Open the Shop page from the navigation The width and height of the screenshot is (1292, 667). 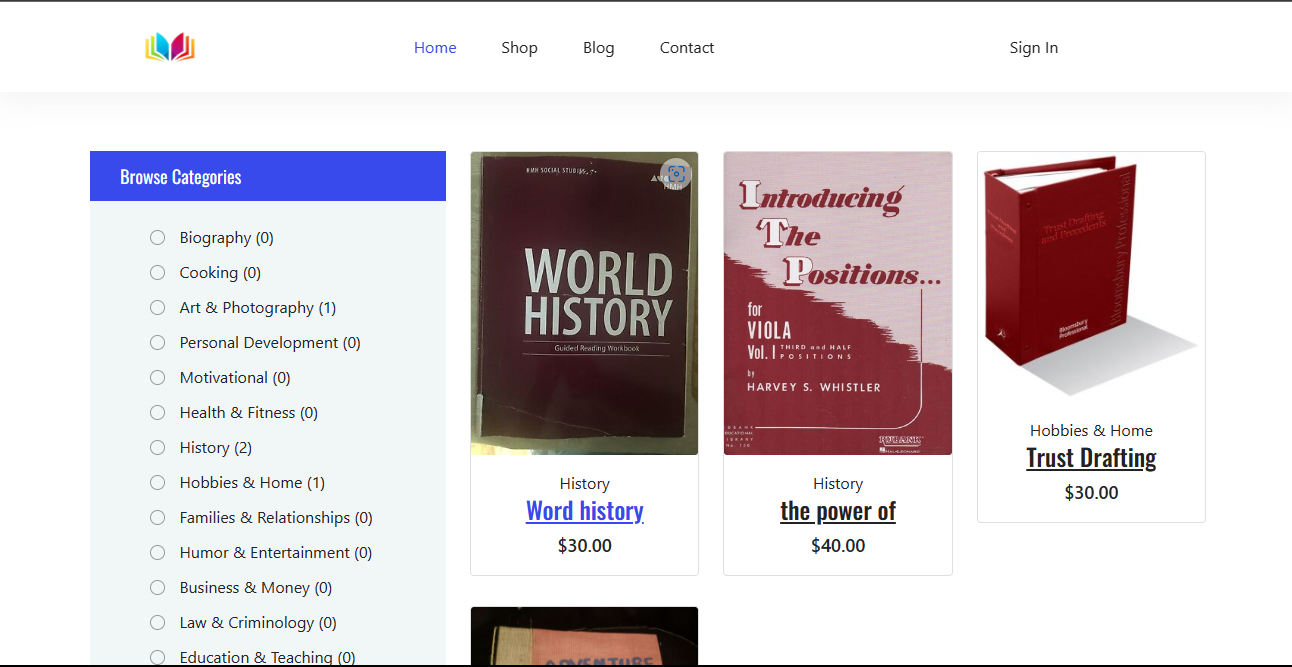click(x=519, y=47)
